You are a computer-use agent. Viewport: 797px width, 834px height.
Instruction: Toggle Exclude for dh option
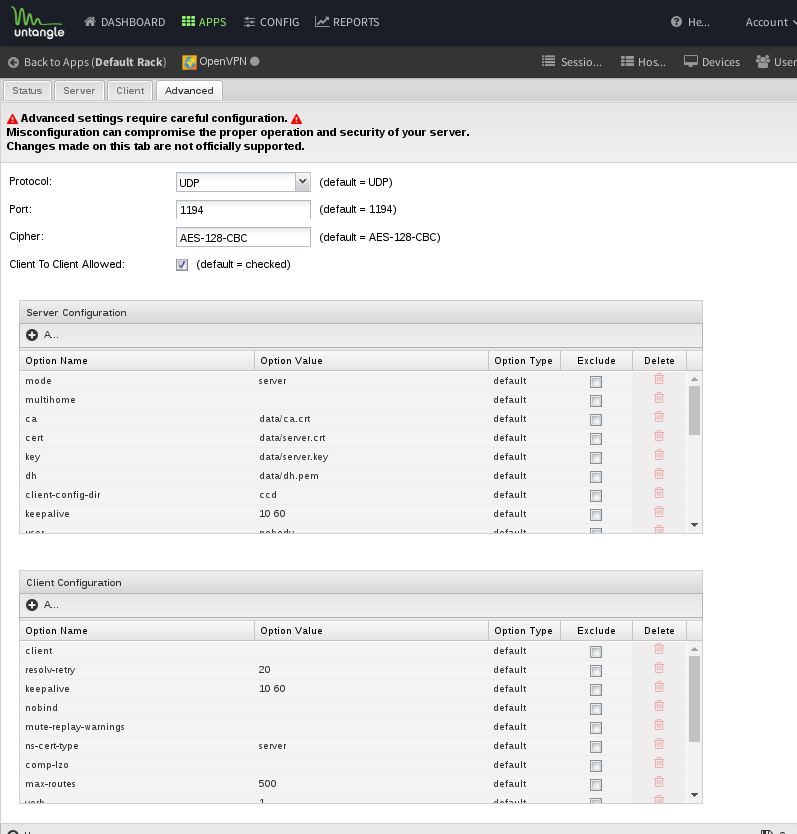tap(596, 477)
